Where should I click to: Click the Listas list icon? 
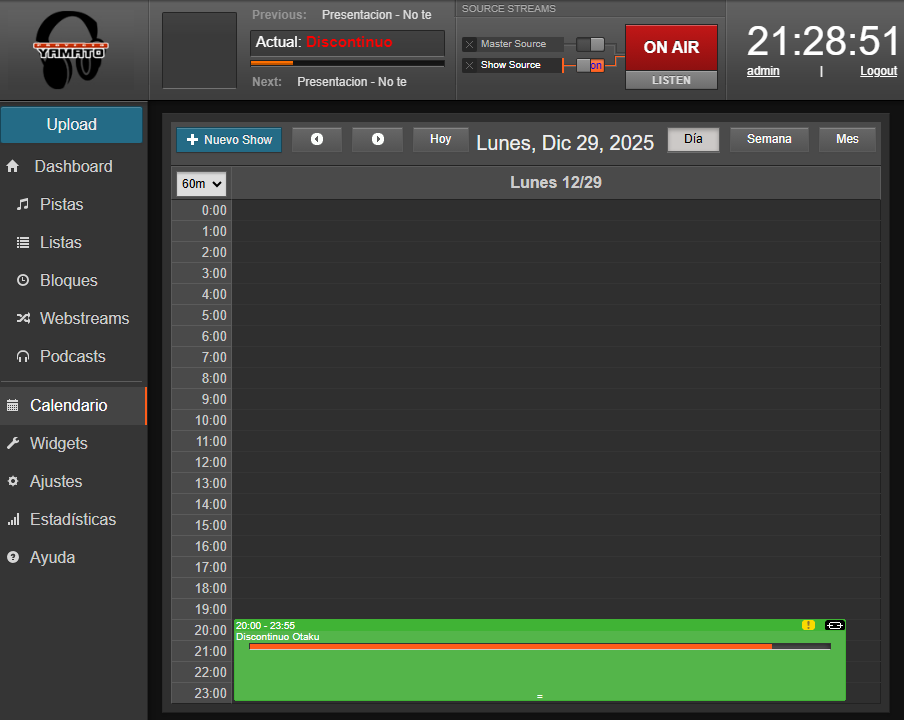tap(22, 242)
